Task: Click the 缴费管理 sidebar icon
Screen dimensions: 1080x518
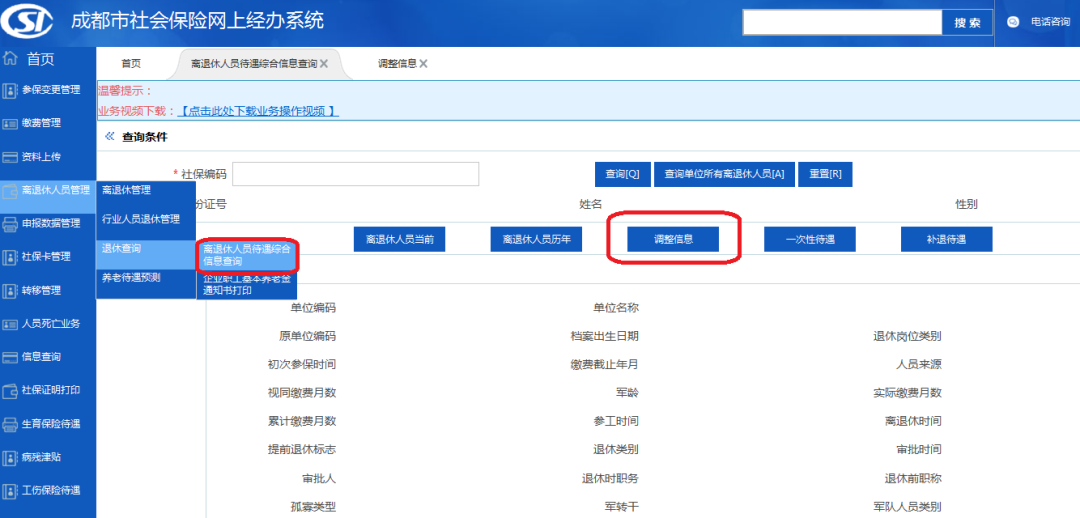Action: click(11, 123)
